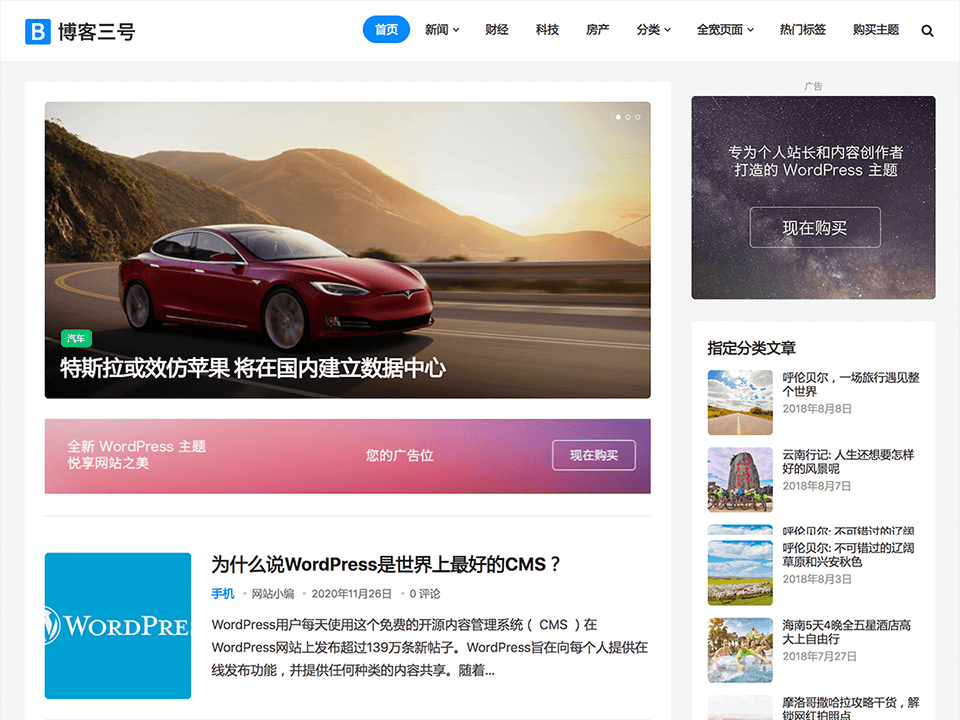The height and width of the screenshot is (720, 960).
Task: Switch to the second slider dot
Action: point(628,117)
